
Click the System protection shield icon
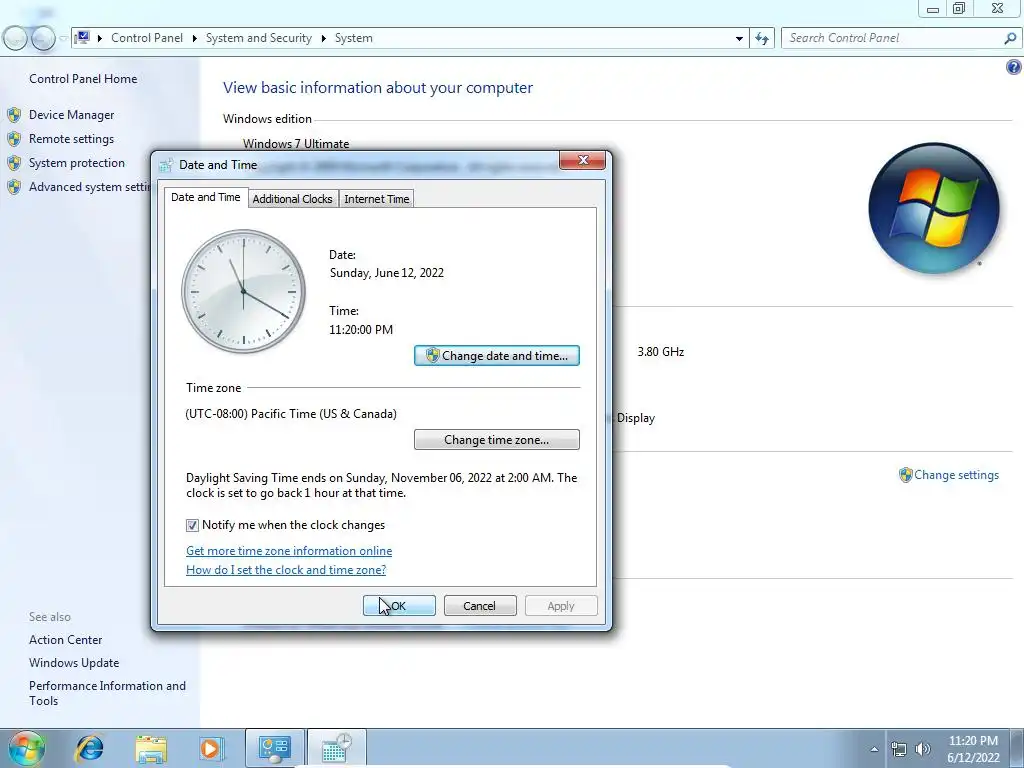14,163
